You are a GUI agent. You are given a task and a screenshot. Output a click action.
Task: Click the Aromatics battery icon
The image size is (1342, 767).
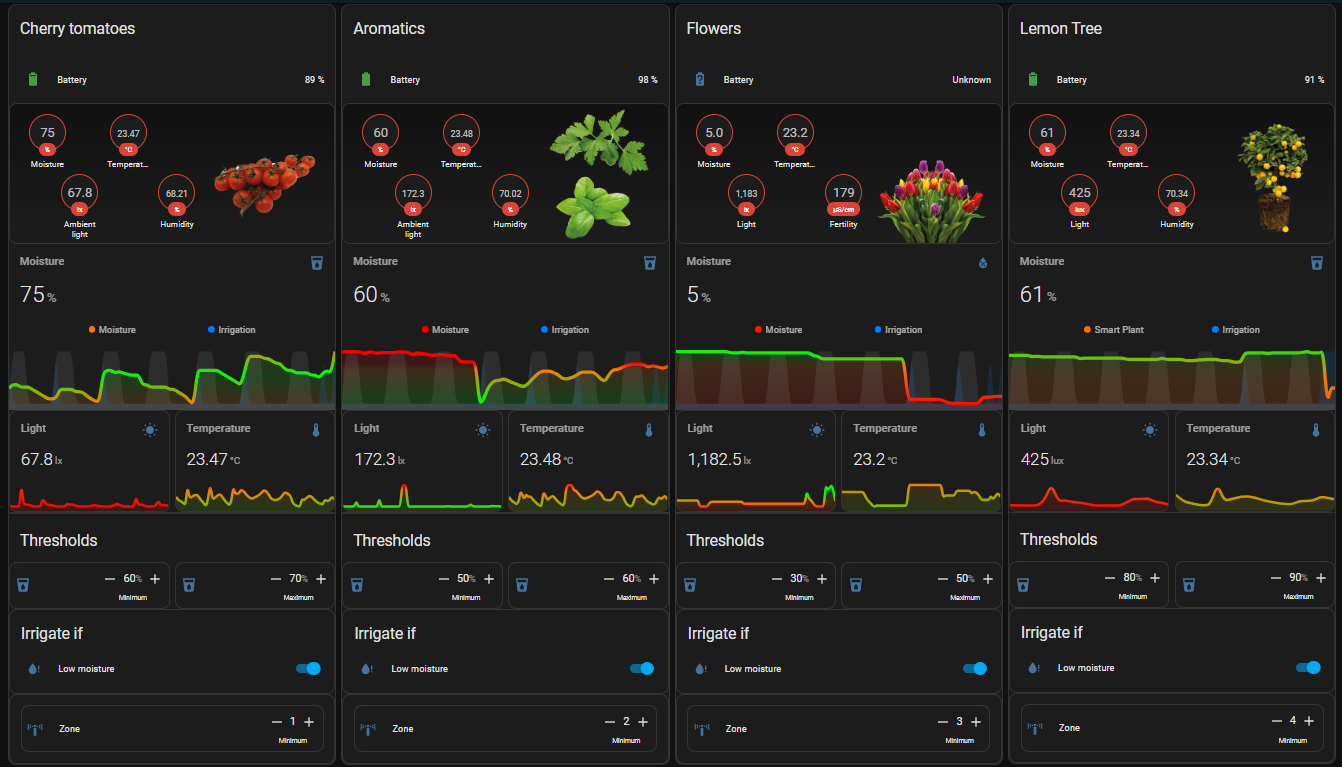(366, 79)
